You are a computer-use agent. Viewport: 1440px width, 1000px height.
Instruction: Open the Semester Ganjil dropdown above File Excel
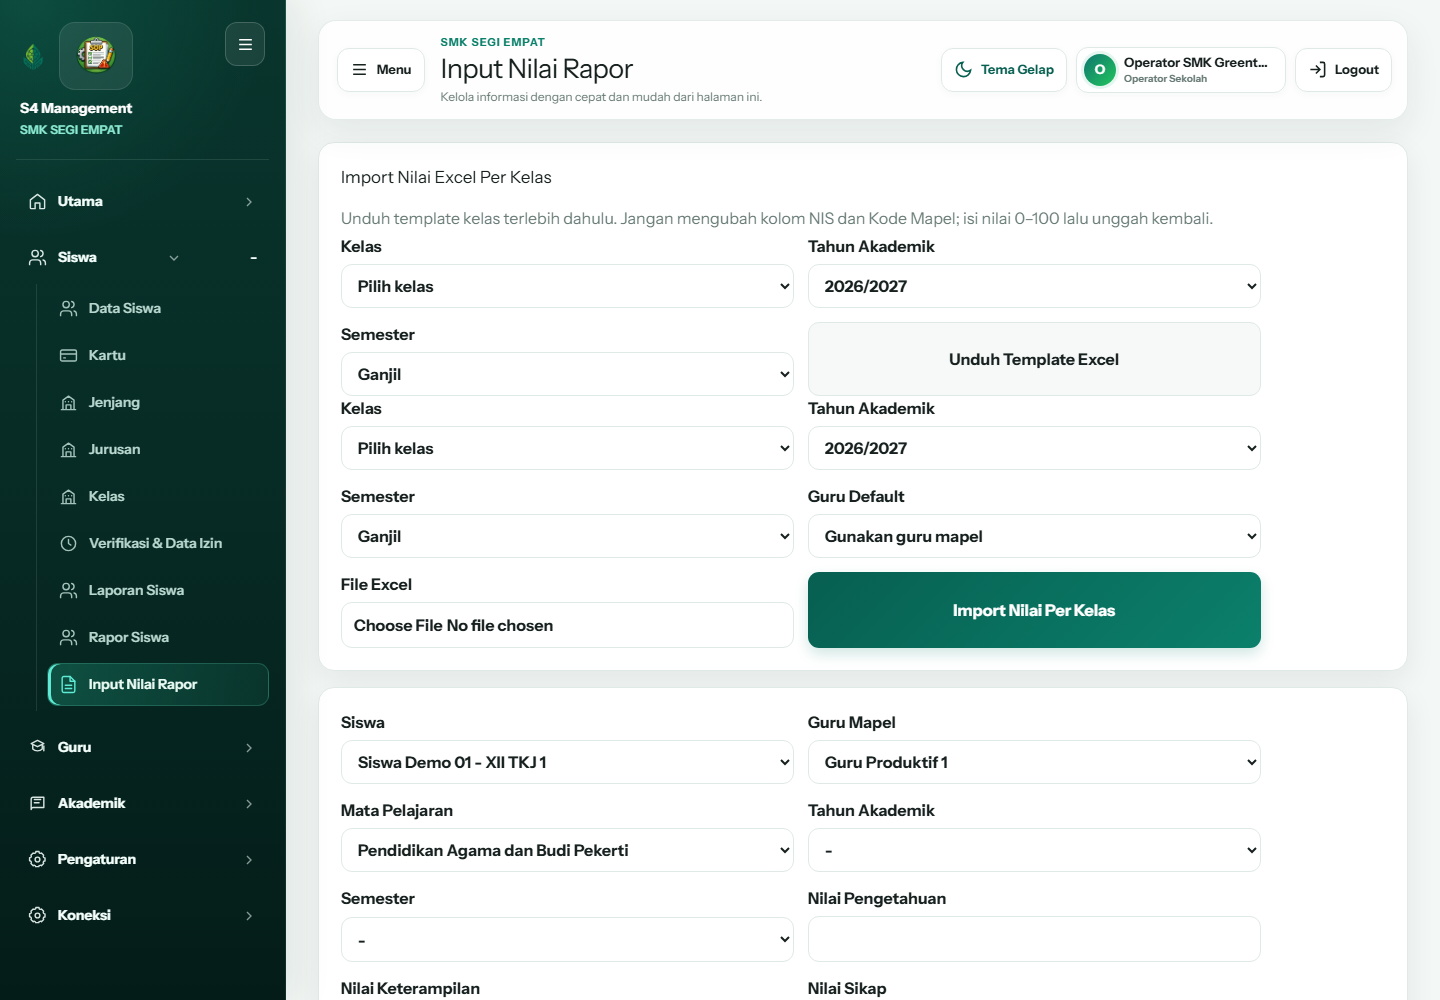(567, 536)
